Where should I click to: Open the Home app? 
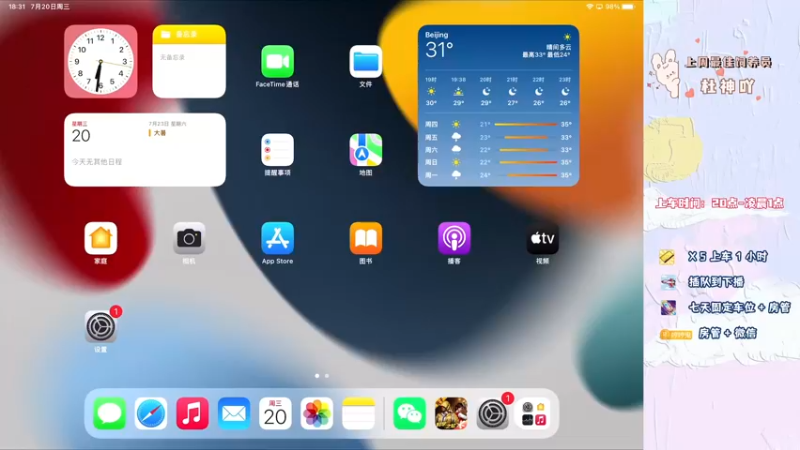101,238
